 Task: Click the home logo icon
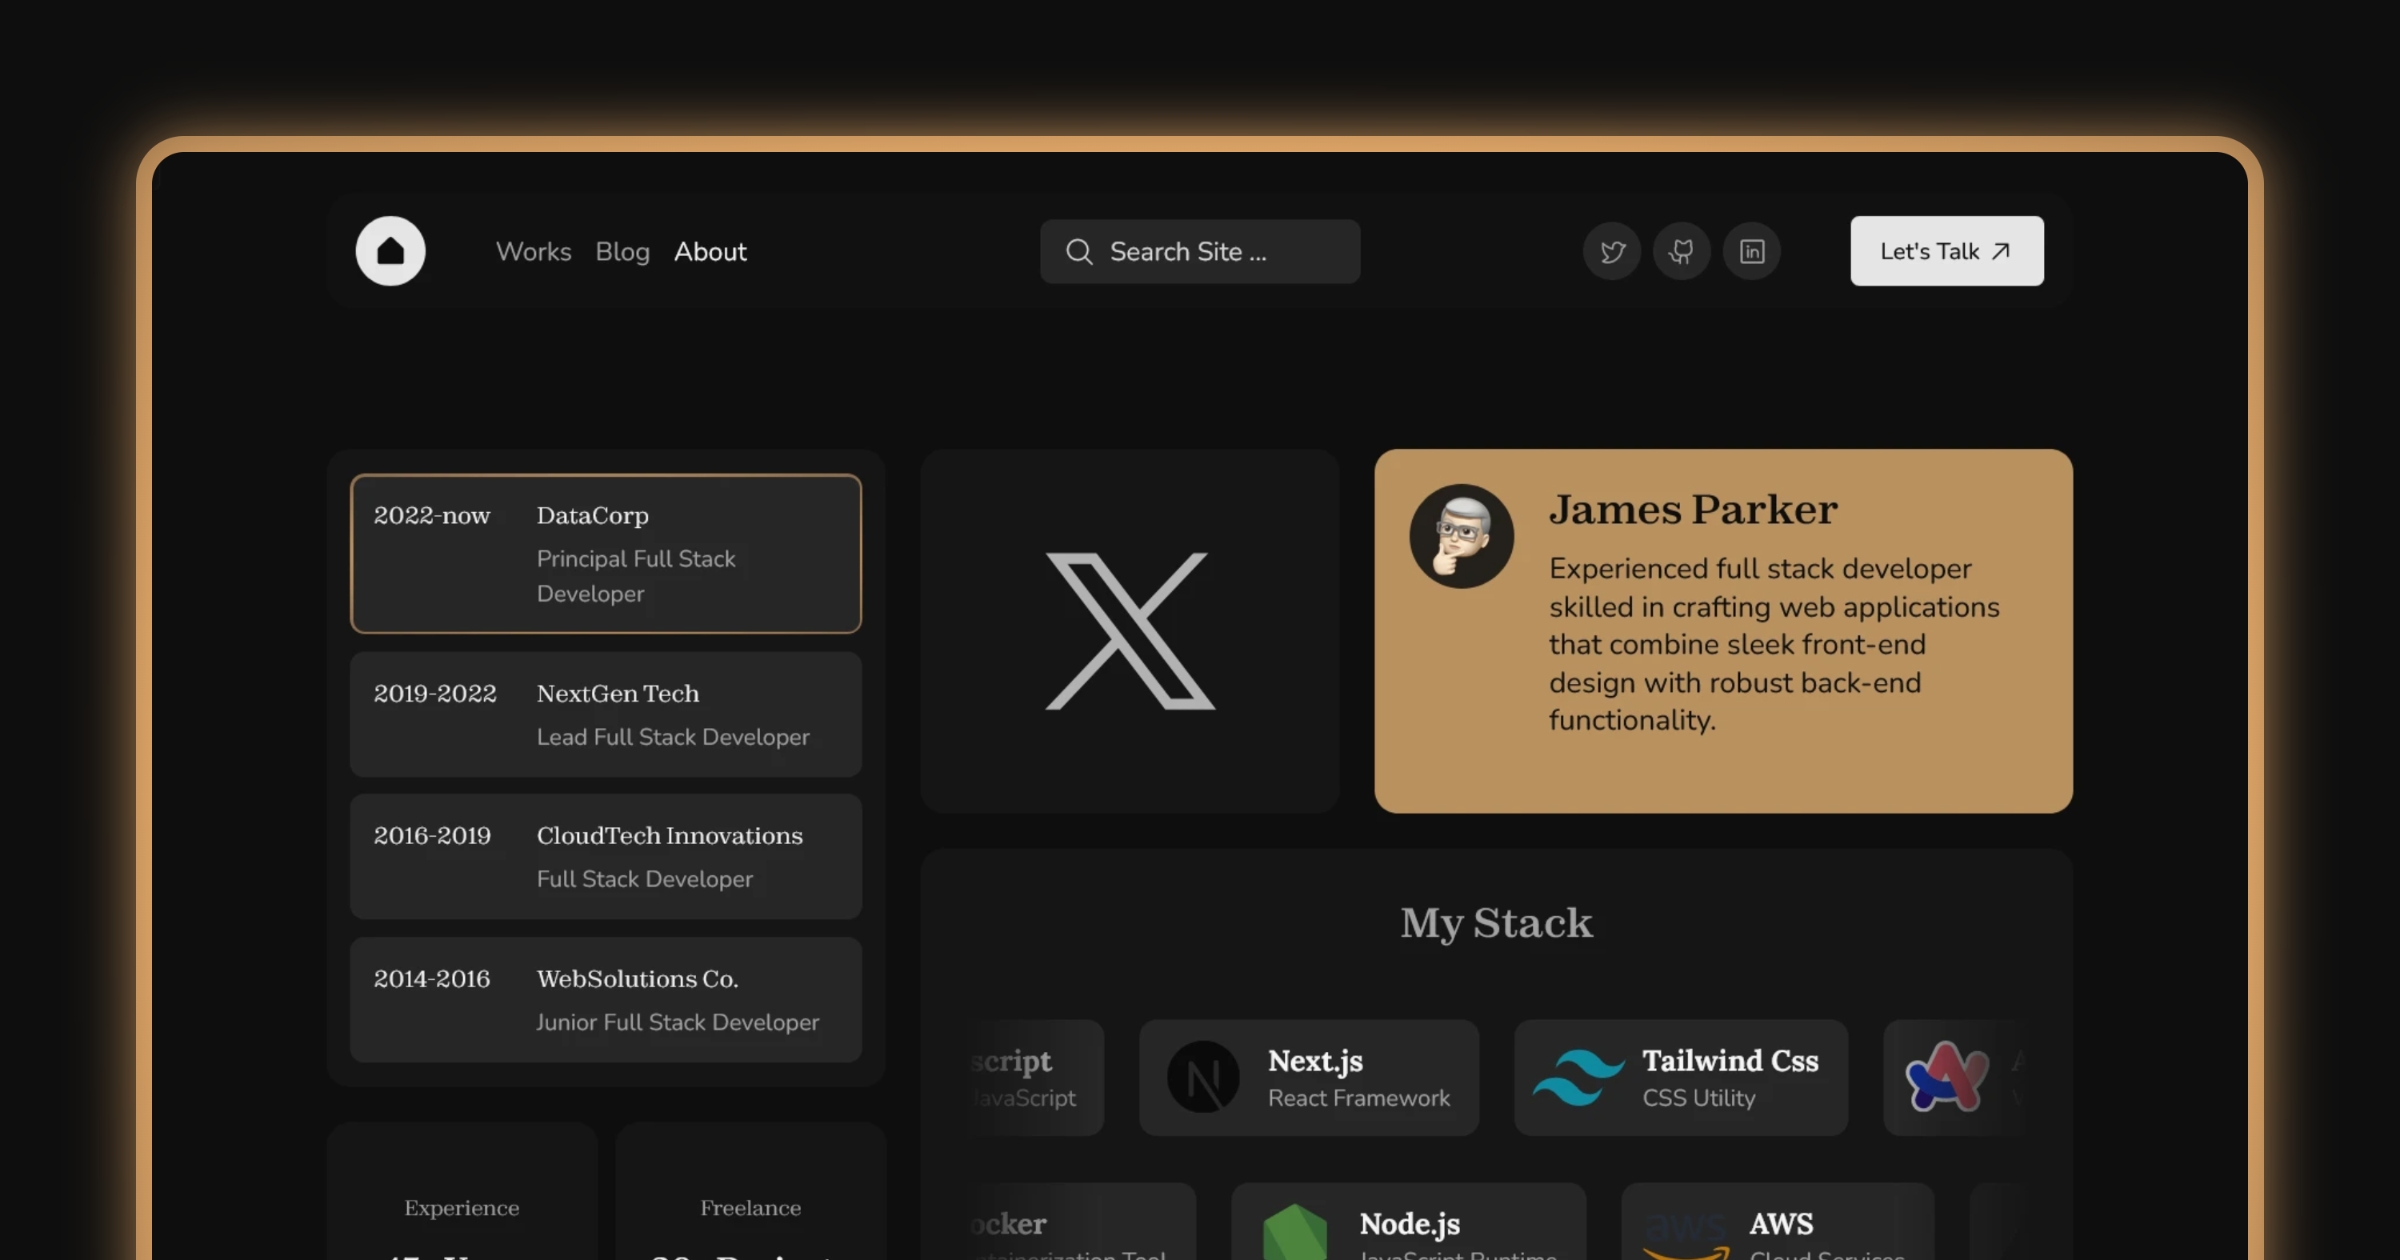pyautogui.click(x=390, y=251)
